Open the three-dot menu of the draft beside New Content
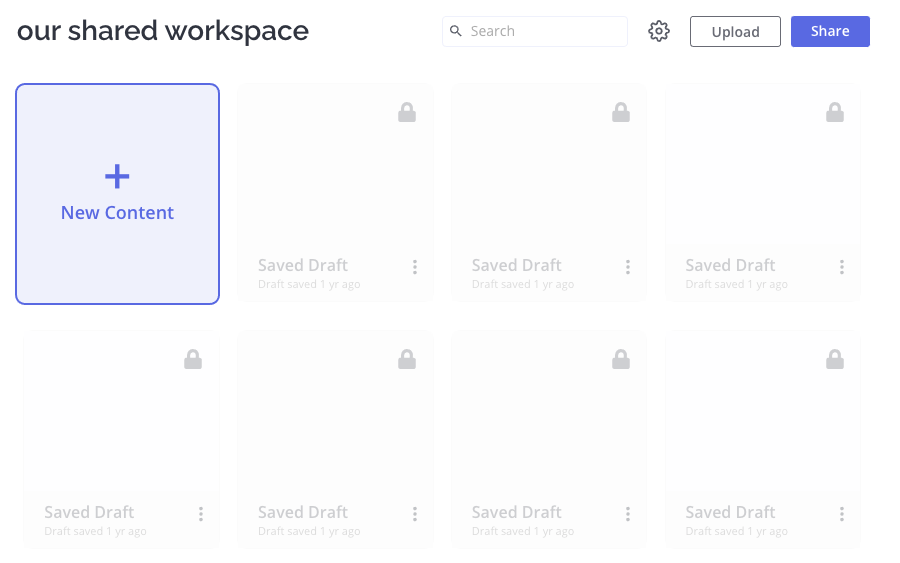The image size is (900, 563). (415, 267)
